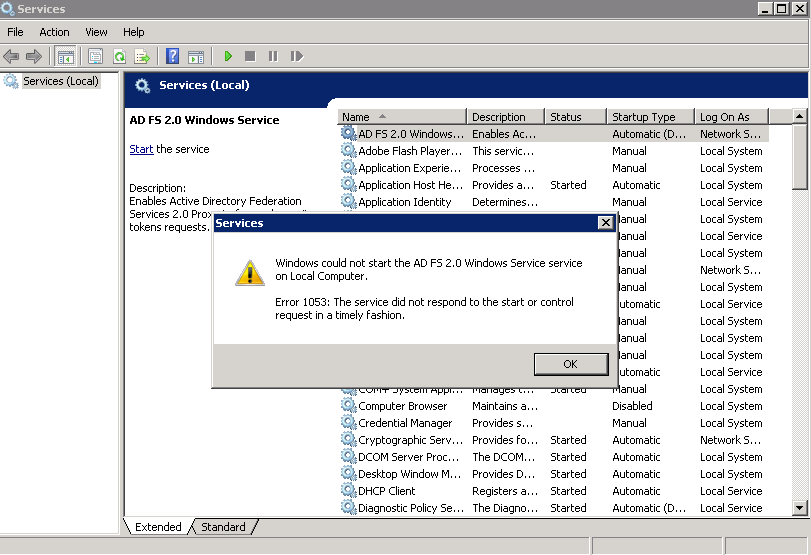Click the warning icon in error dialog

(250, 273)
